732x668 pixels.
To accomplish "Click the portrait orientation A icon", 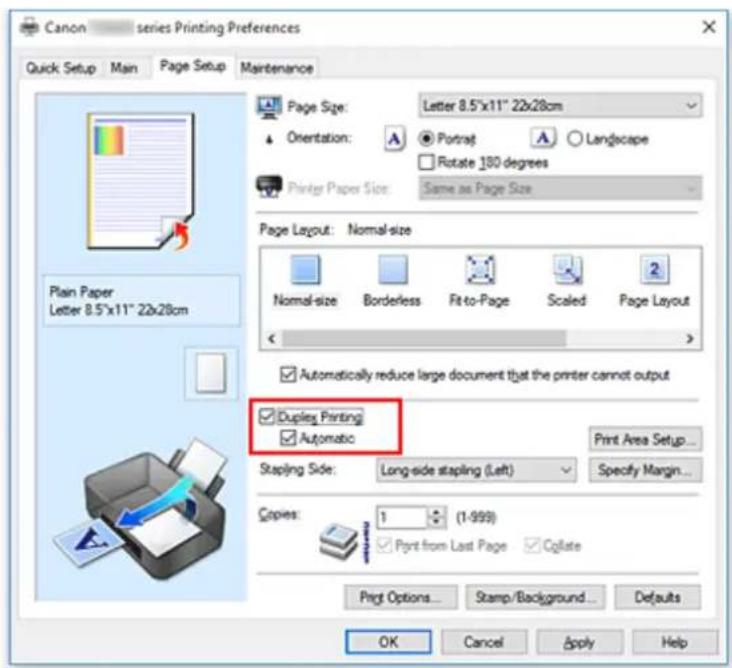I will 394,139.
